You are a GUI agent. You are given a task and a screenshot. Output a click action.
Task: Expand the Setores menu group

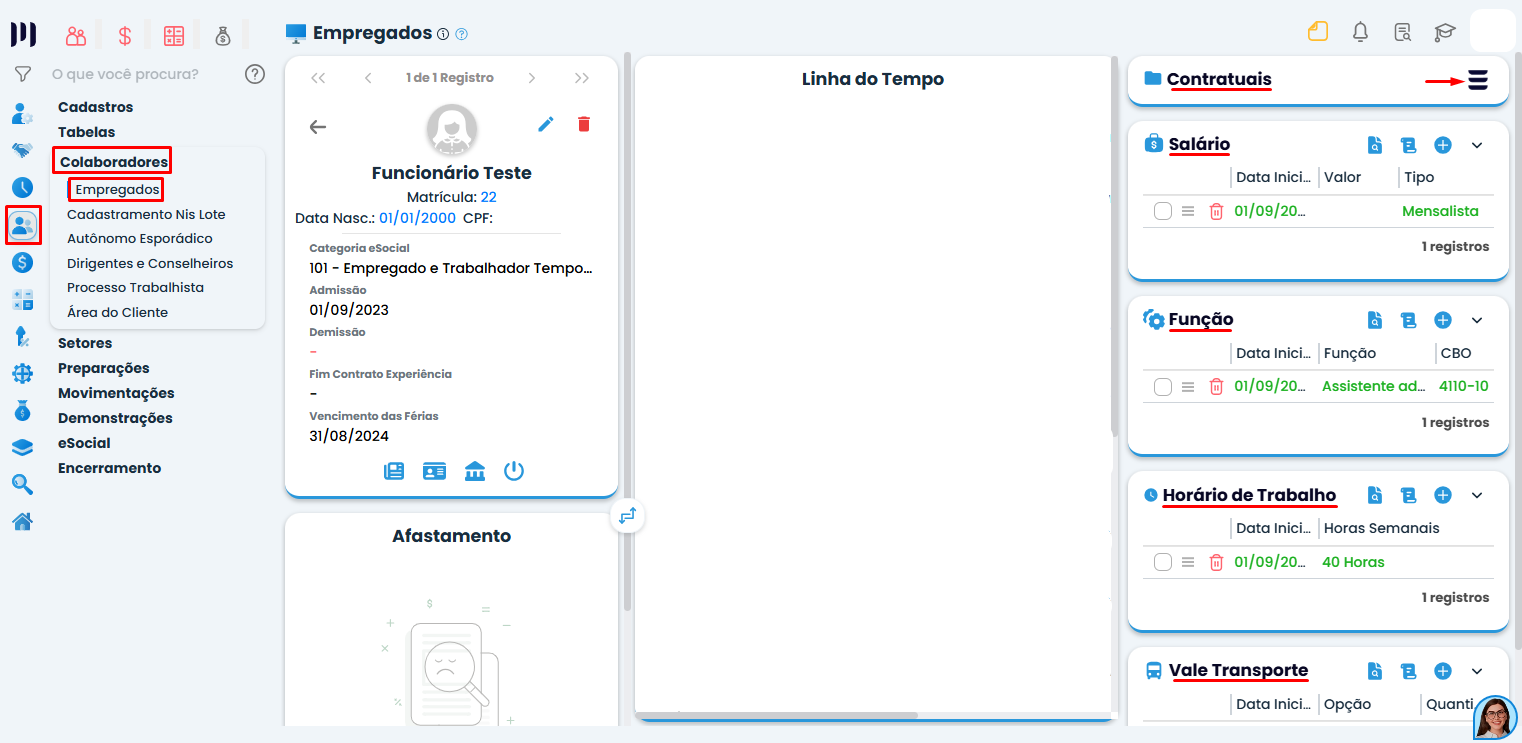[x=85, y=343]
